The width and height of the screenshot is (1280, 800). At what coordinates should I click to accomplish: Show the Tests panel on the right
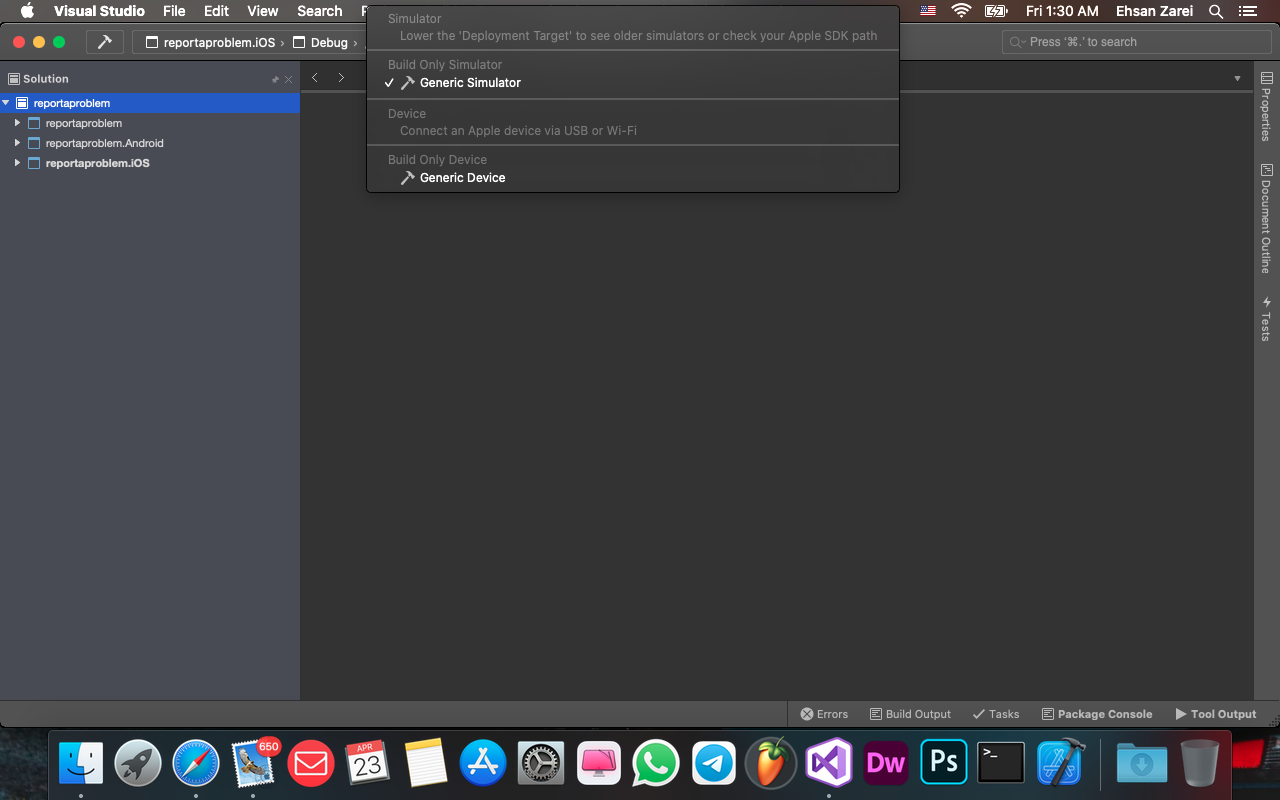click(1264, 322)
